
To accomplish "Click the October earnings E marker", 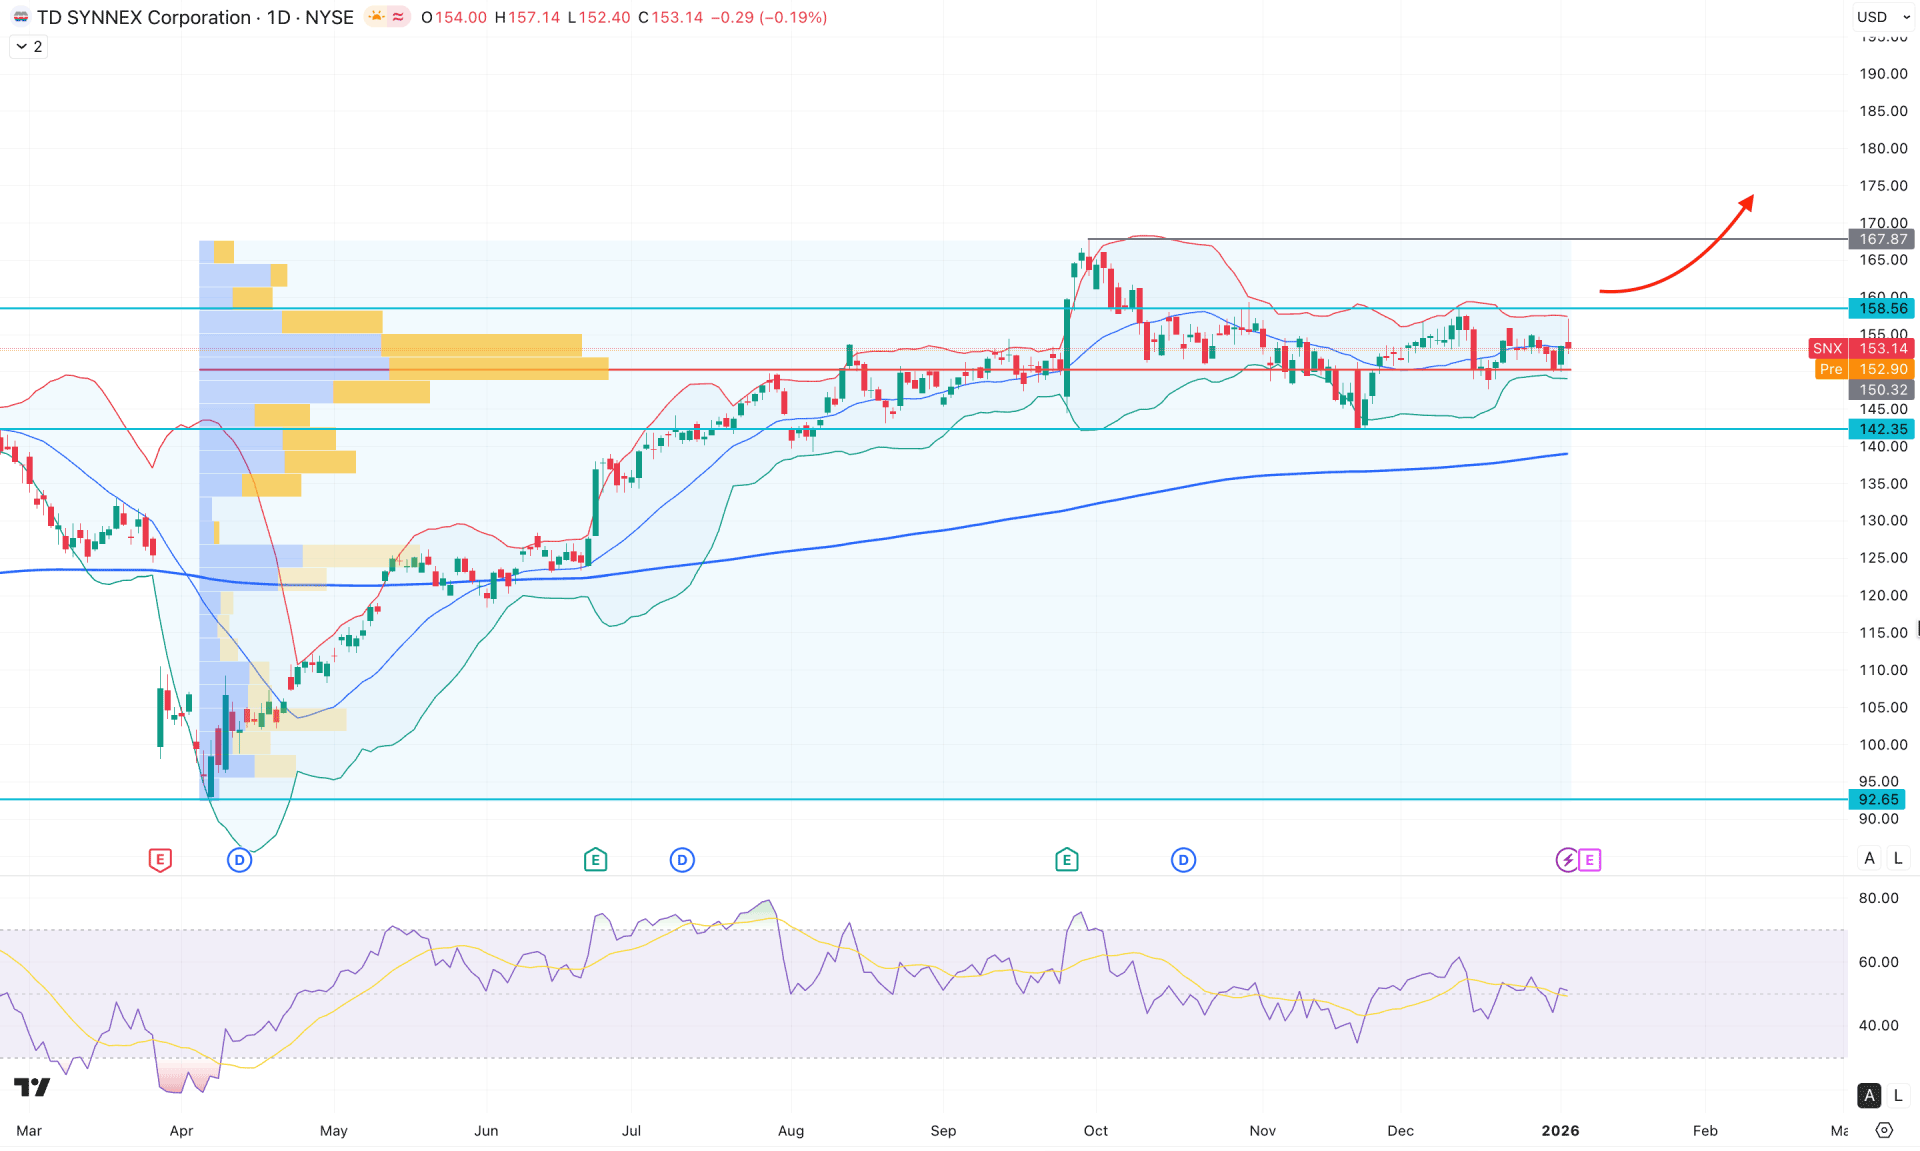I will pos(1066,859).
